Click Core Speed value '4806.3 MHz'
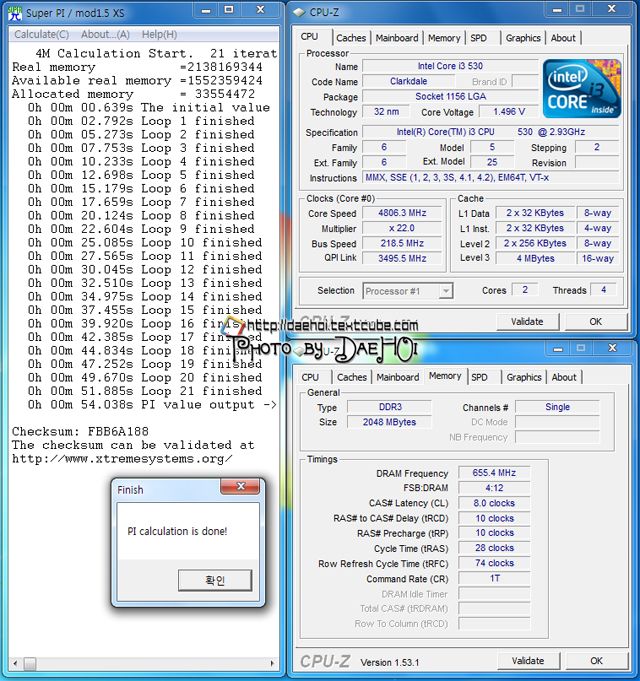Viewport: 640px width, 681px height. (x=402, y=213)
